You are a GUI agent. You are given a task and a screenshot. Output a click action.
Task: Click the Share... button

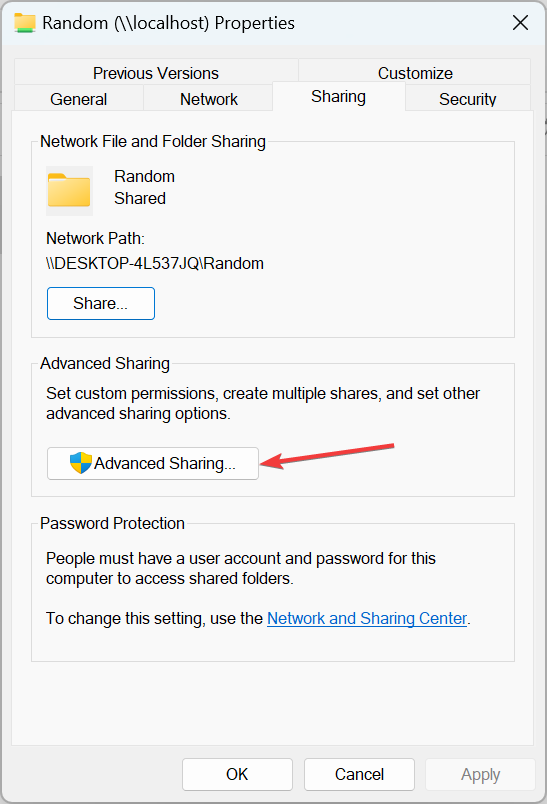(101, 304)
